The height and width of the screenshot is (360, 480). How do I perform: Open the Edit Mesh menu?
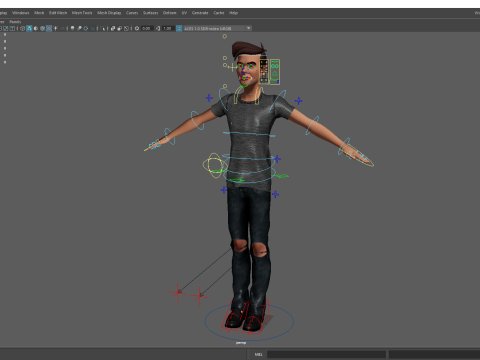[x=58, y=13]
